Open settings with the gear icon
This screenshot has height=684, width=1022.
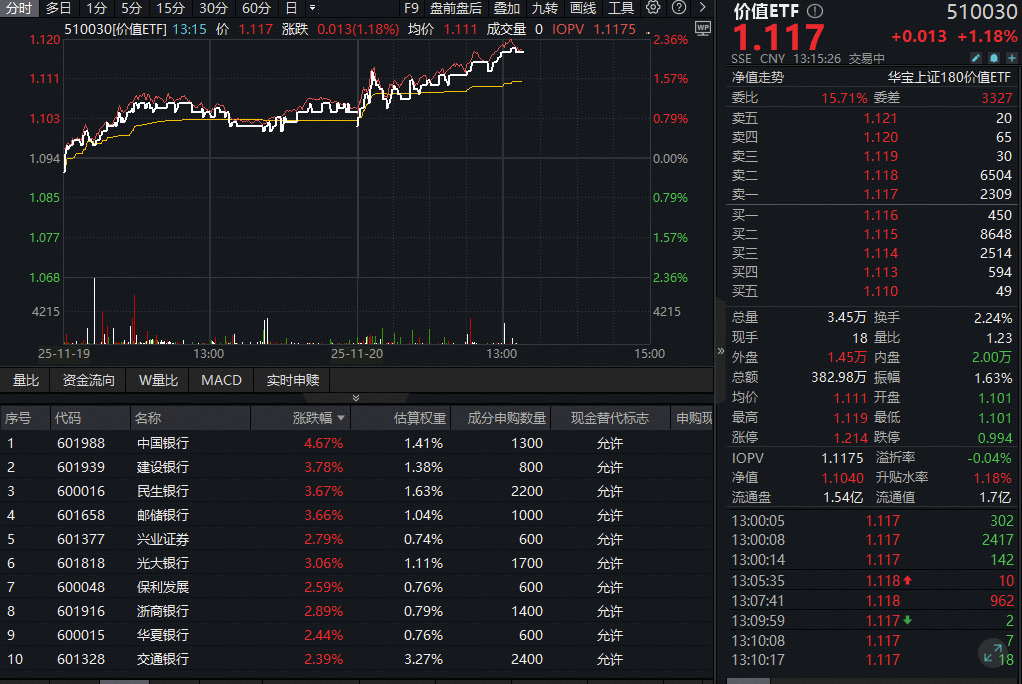coord(651,8)
